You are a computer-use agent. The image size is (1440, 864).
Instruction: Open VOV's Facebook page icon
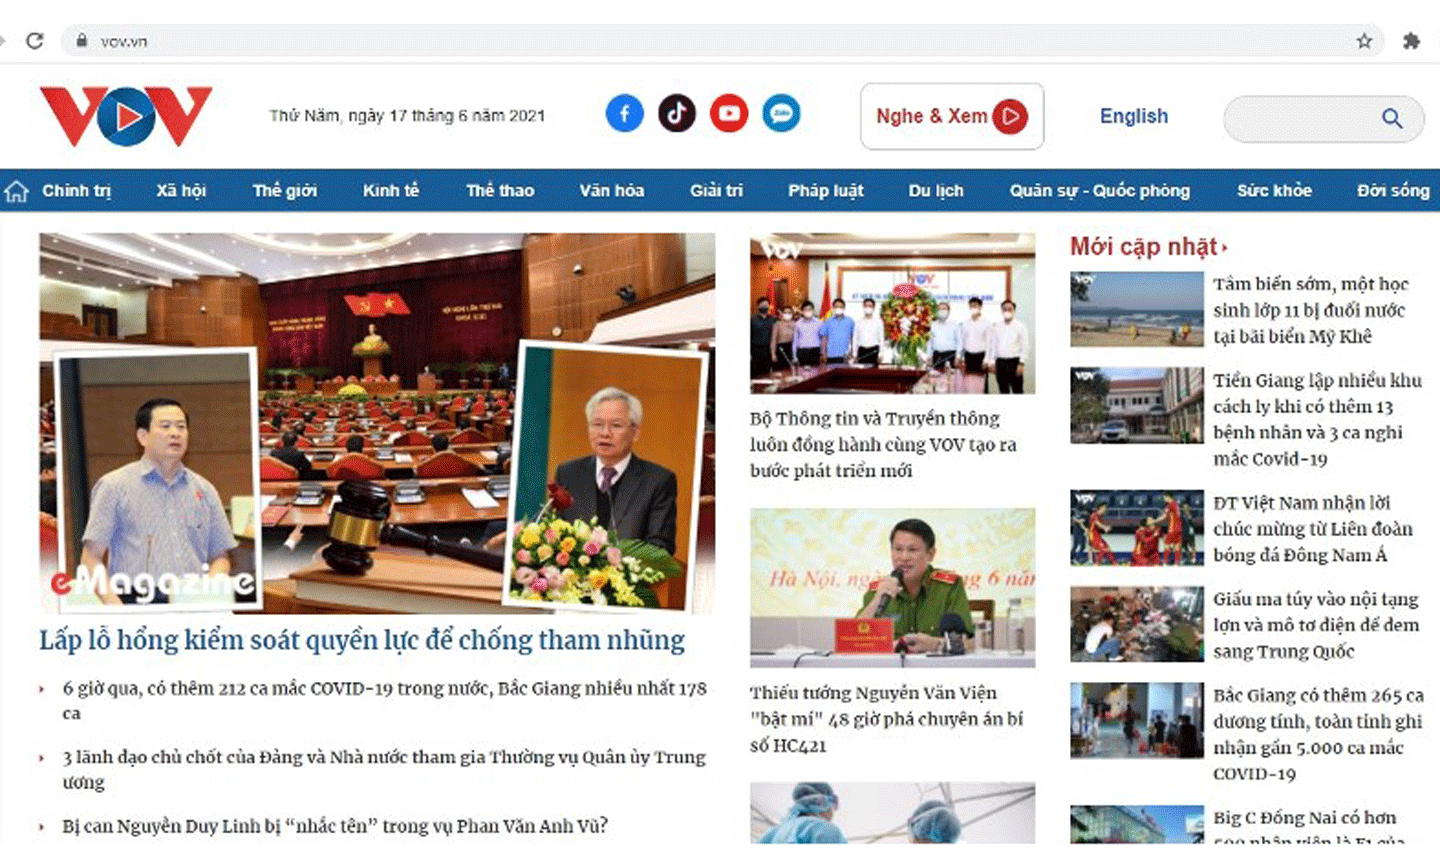(625, 114)
